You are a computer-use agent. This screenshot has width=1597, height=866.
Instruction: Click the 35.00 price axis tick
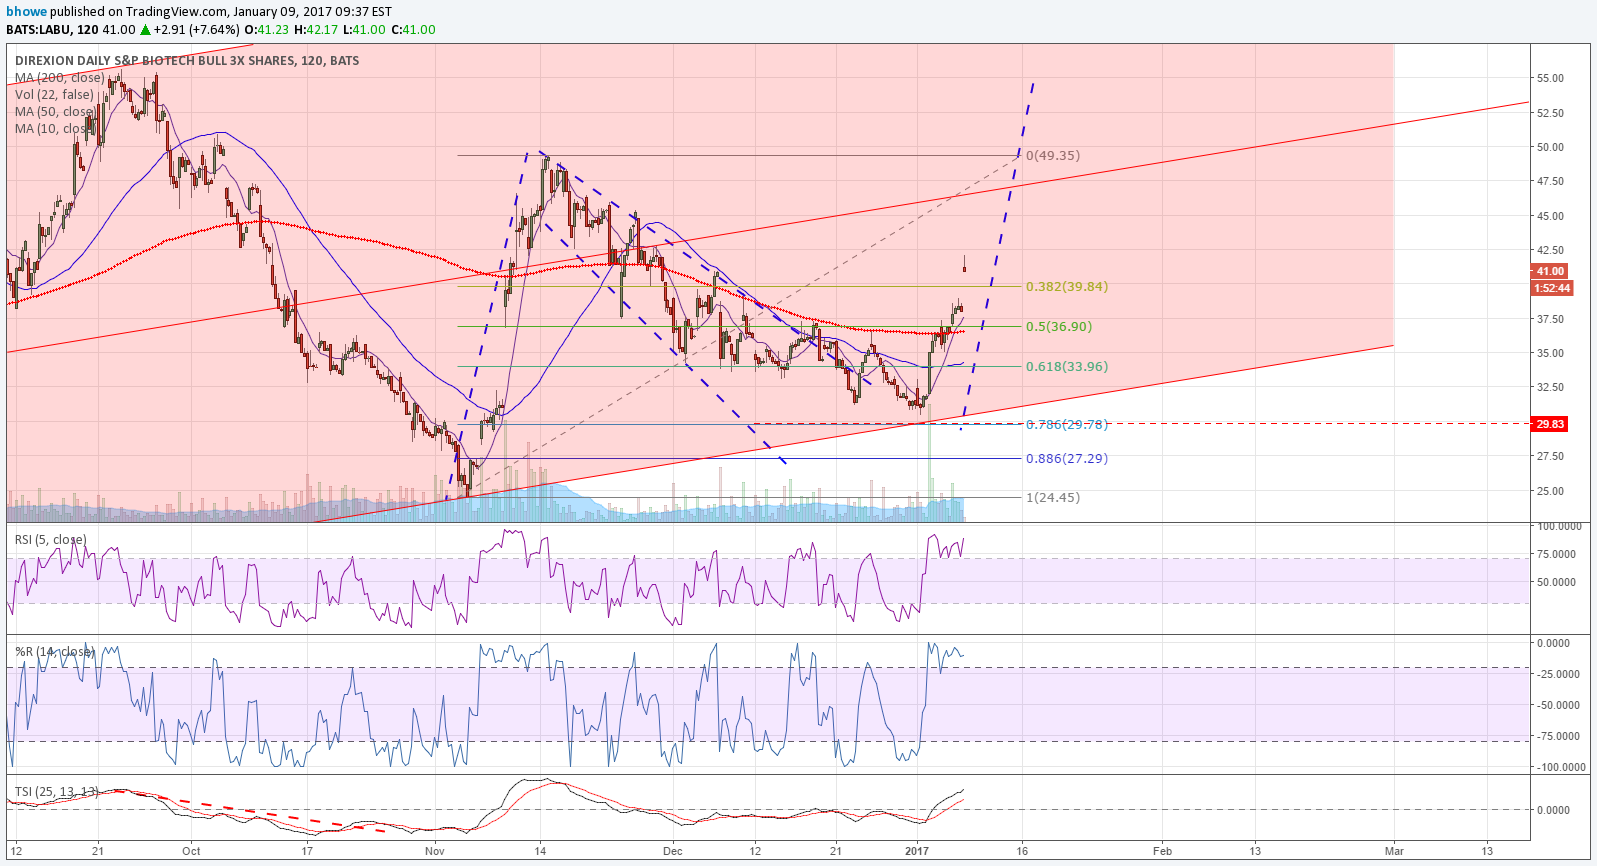[x=1550, y=353]
